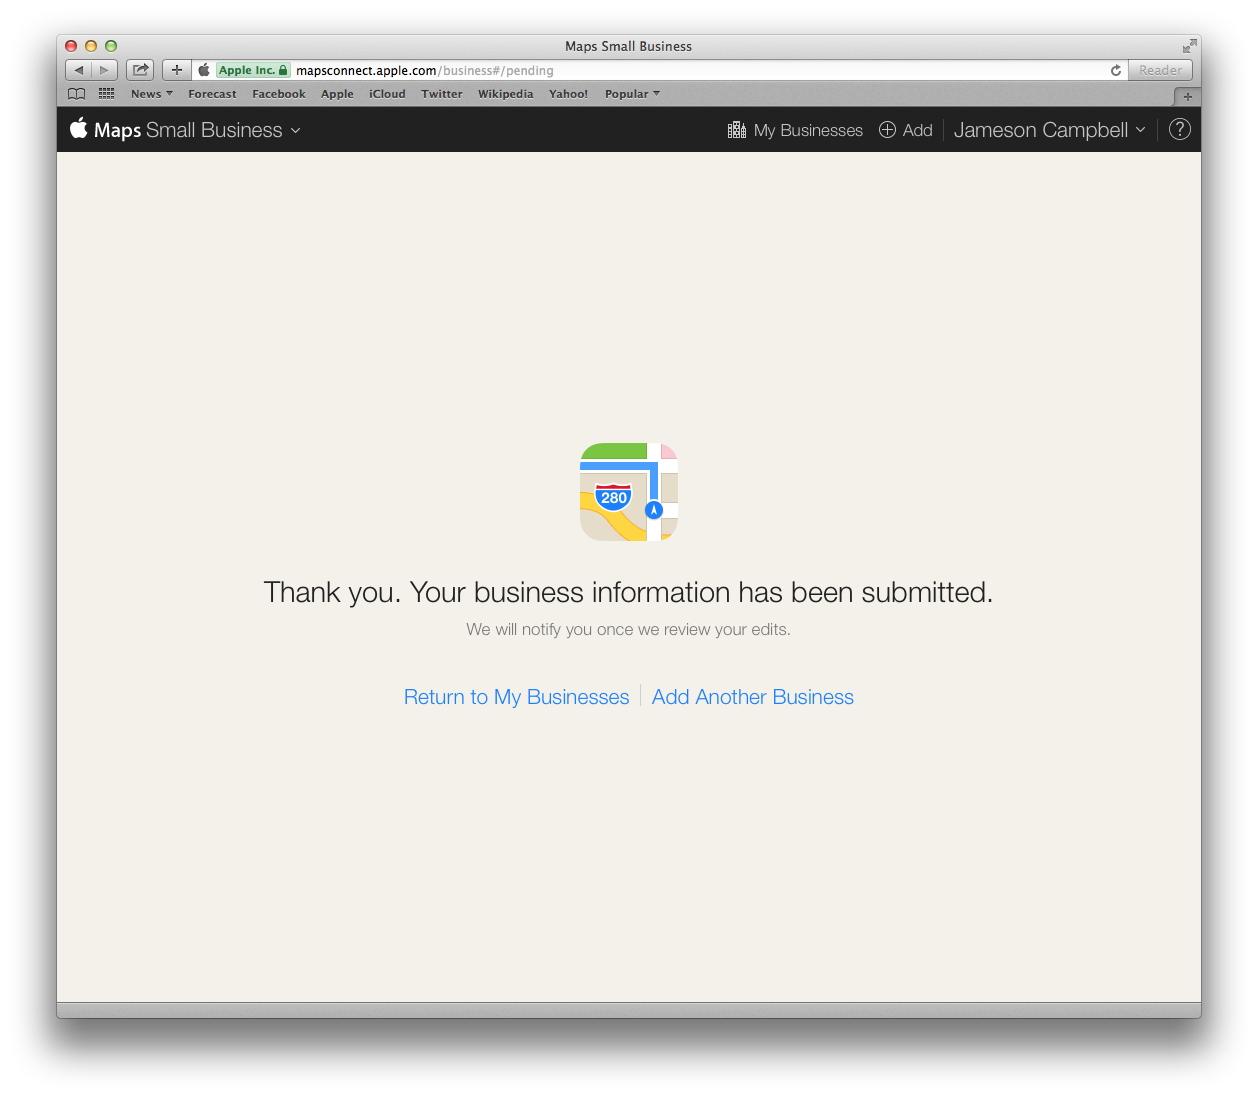Open the Wikipedia bookmark

coord(506,94)
